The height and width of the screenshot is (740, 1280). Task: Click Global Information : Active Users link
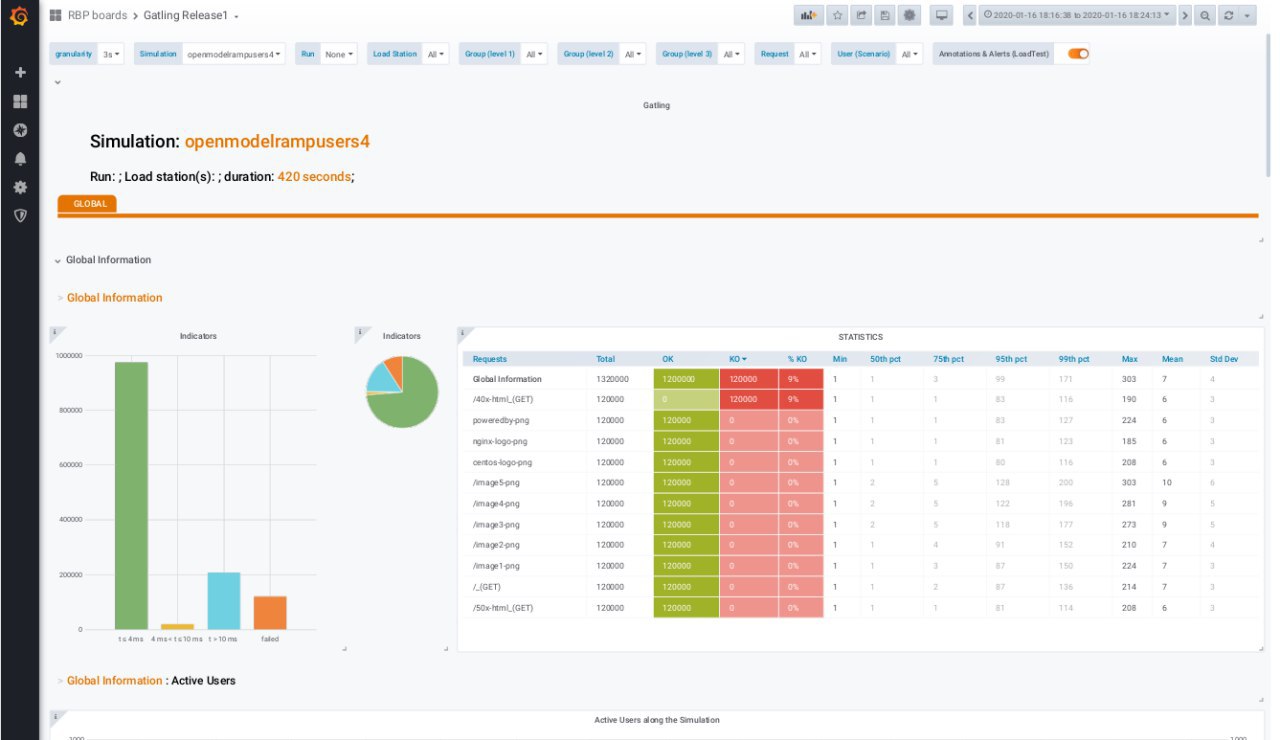(151, 680)
